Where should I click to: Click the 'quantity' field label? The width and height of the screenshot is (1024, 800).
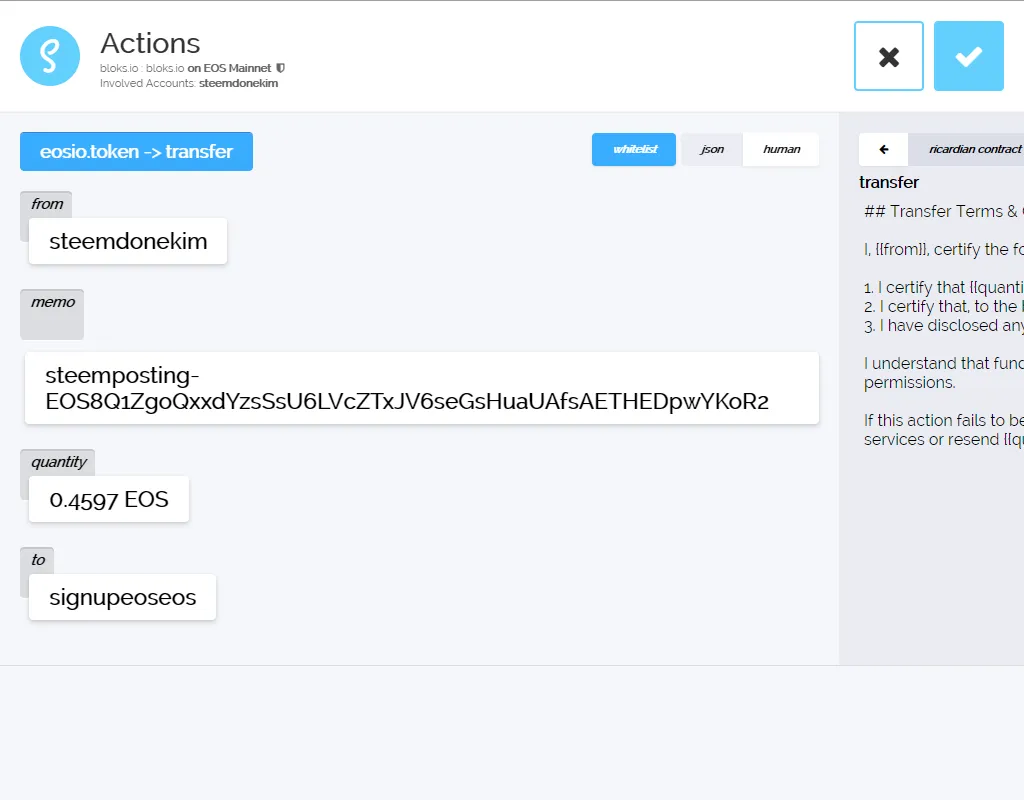(x=59, y=462)
